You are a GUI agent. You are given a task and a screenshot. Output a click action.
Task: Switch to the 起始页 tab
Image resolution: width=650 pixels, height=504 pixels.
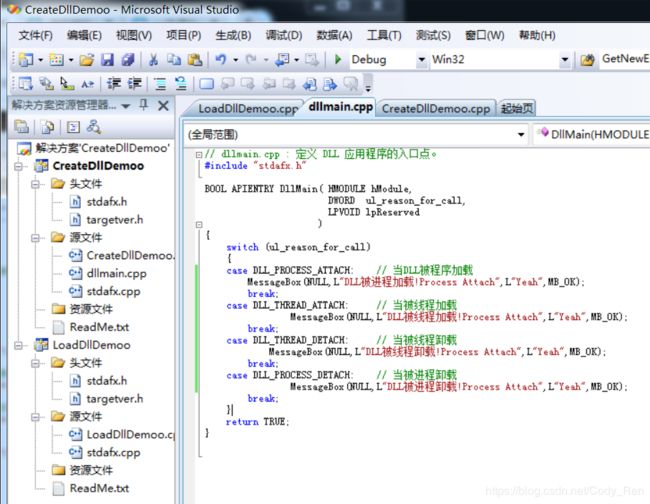tap(517, 109)
